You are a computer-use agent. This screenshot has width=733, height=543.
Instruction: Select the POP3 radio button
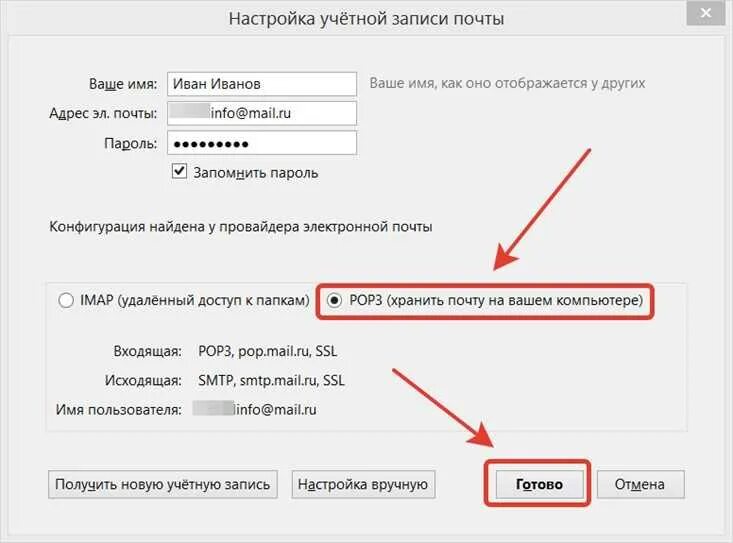(x=334, y=300)
